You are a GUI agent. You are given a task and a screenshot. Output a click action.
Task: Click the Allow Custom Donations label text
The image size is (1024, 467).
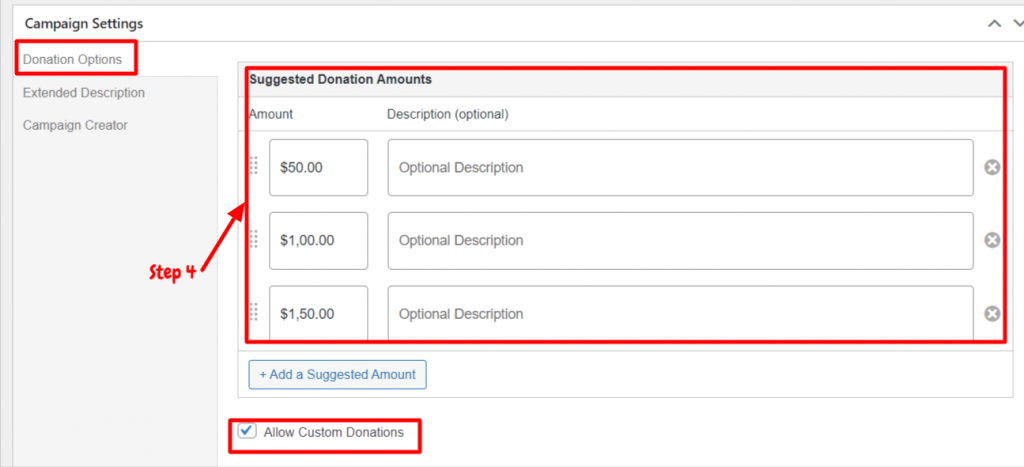[x=334, y=432]
